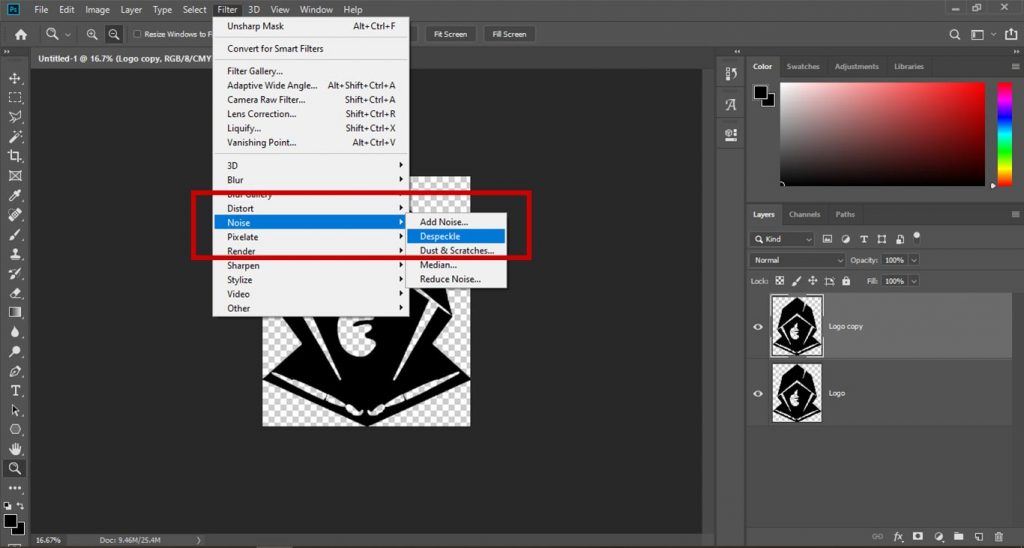This screenshot has width=1024, height=548.
Task: Create new fill or adjustment layer
Action: (x=938, y=536)
